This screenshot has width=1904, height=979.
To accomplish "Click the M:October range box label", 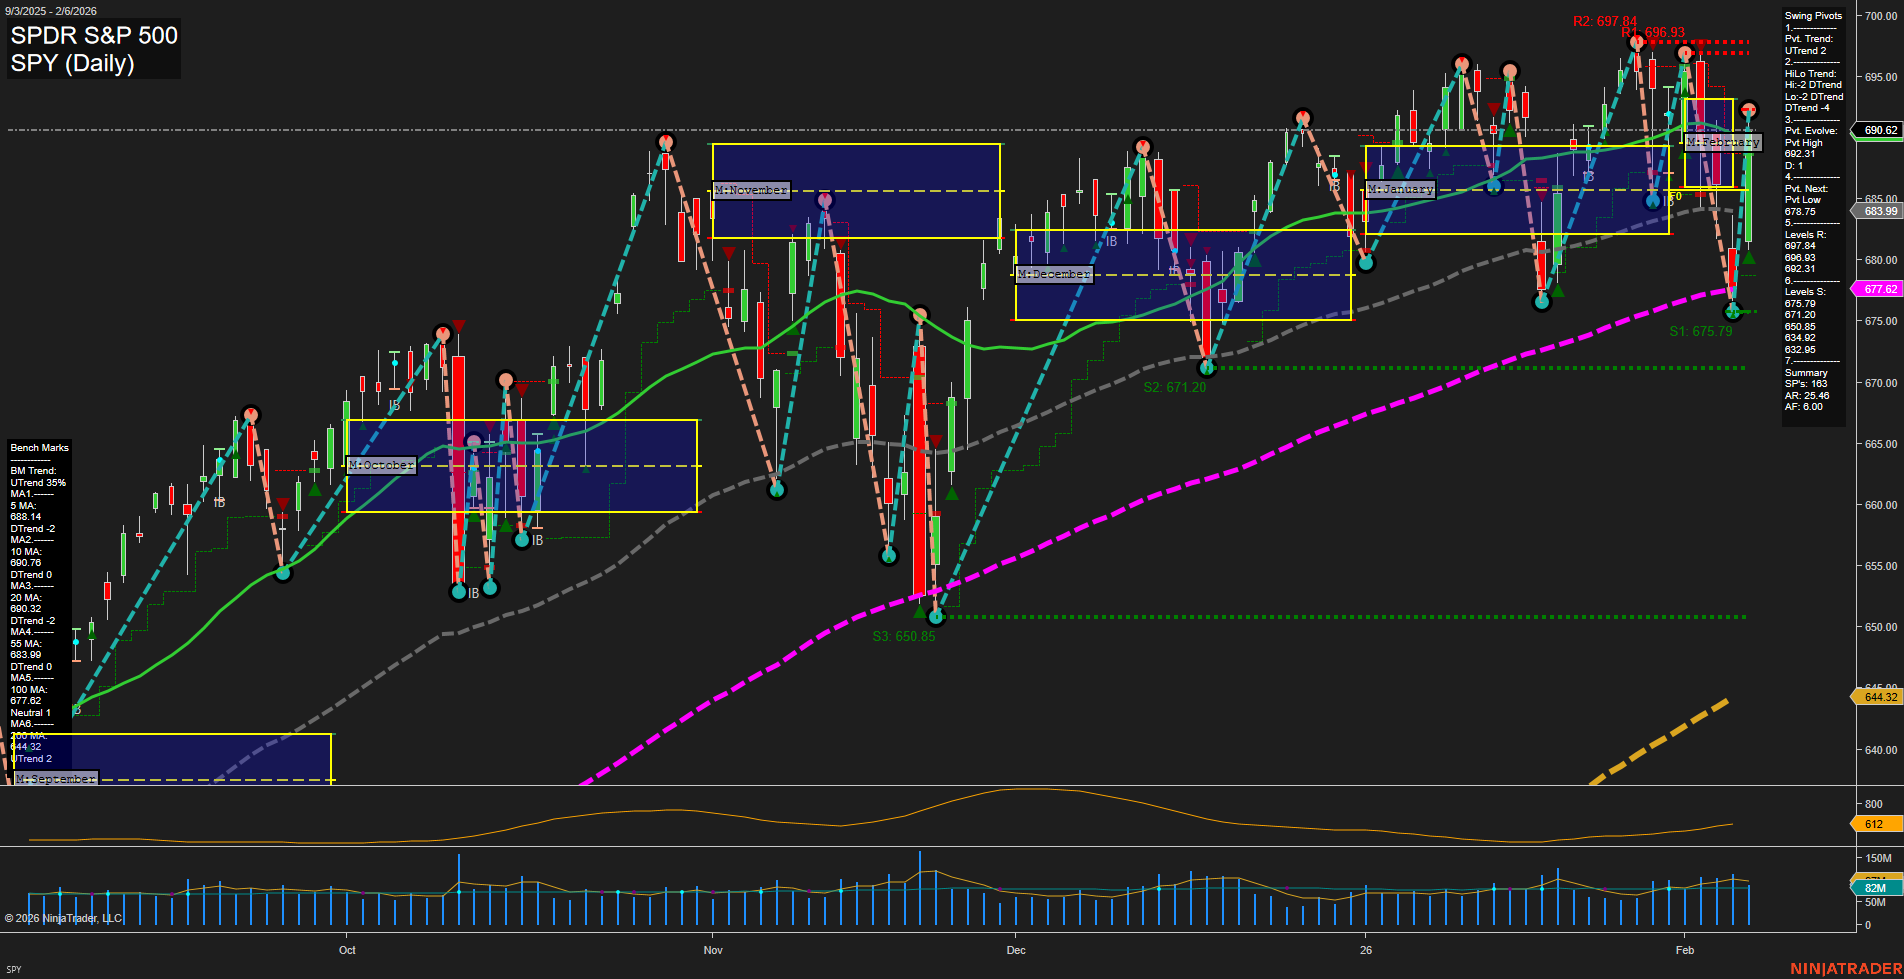I will [380, 464].
